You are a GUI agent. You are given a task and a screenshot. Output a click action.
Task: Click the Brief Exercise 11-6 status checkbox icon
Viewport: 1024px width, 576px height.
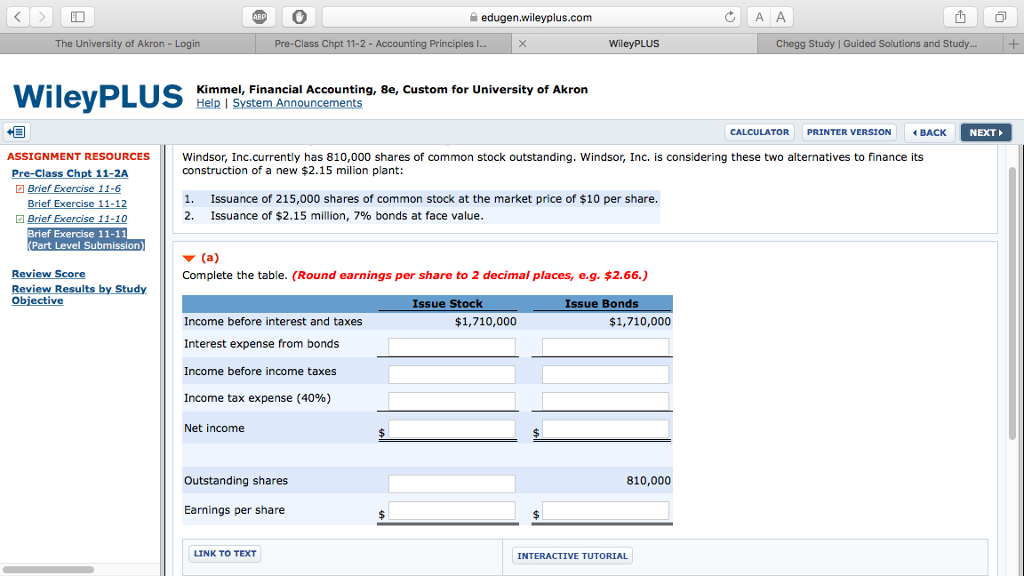tap(20, 189)
